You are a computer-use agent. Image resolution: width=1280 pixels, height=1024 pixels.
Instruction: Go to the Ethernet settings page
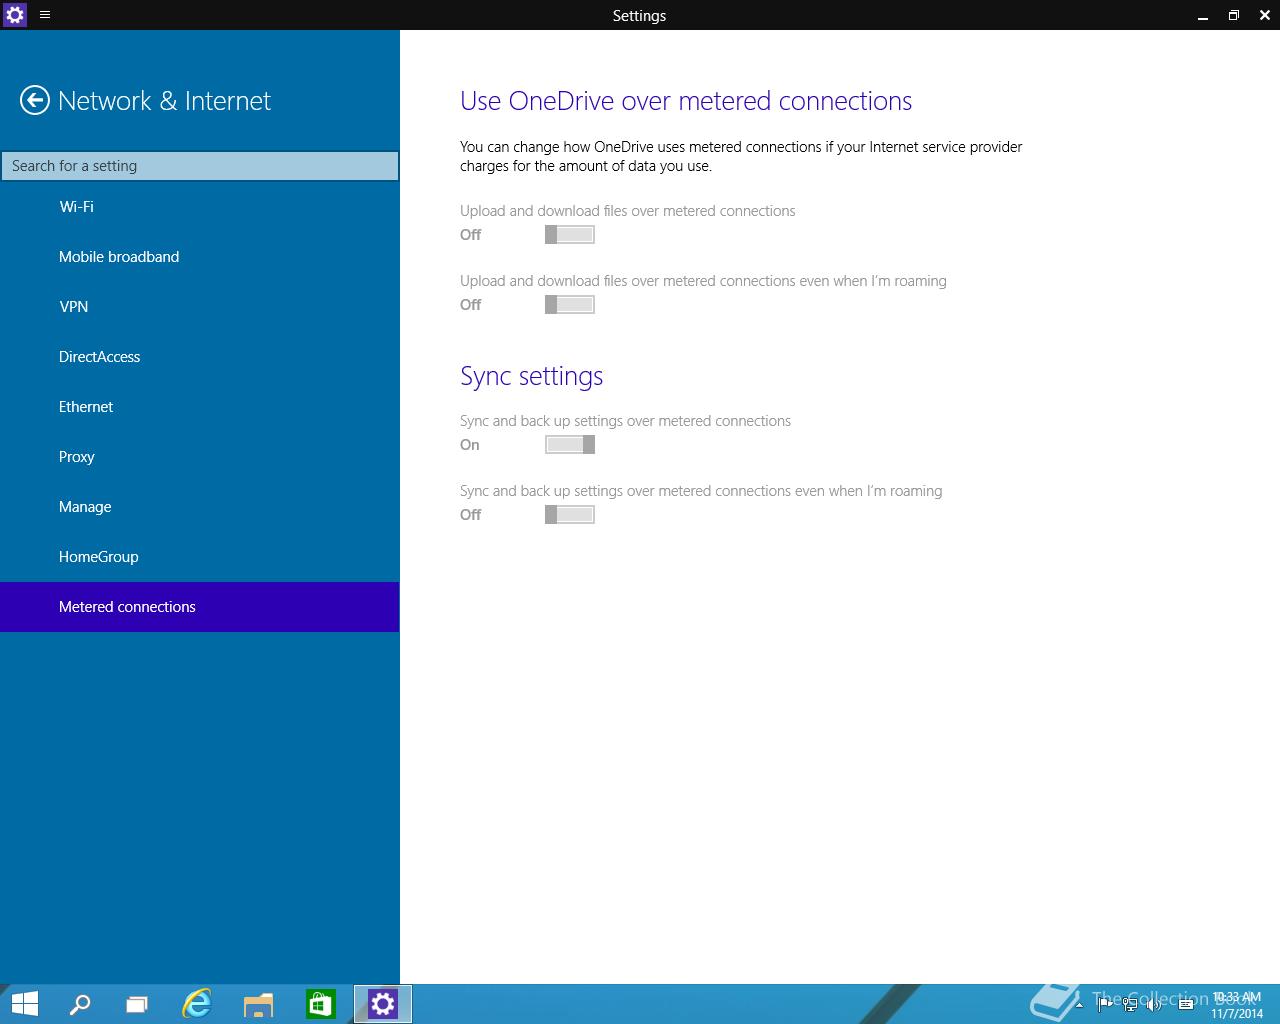(x=200, y=407)
